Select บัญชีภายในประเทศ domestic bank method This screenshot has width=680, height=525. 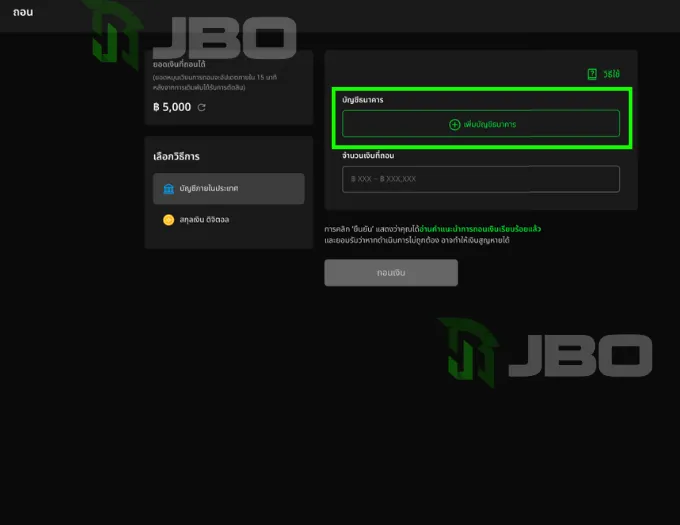click(229, 189)
